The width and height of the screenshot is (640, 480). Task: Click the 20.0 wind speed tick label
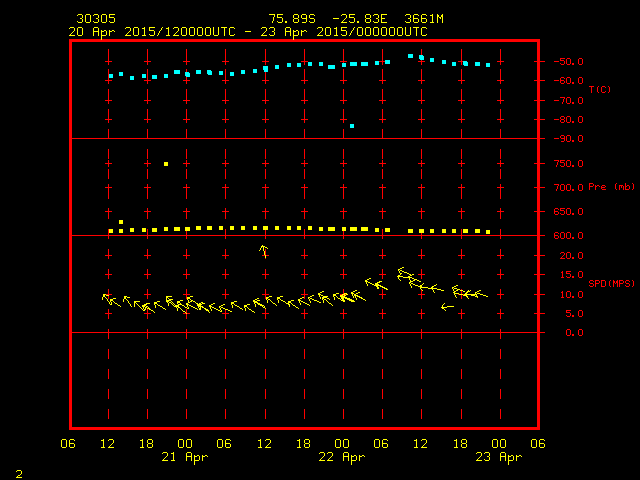coord(571,256)
